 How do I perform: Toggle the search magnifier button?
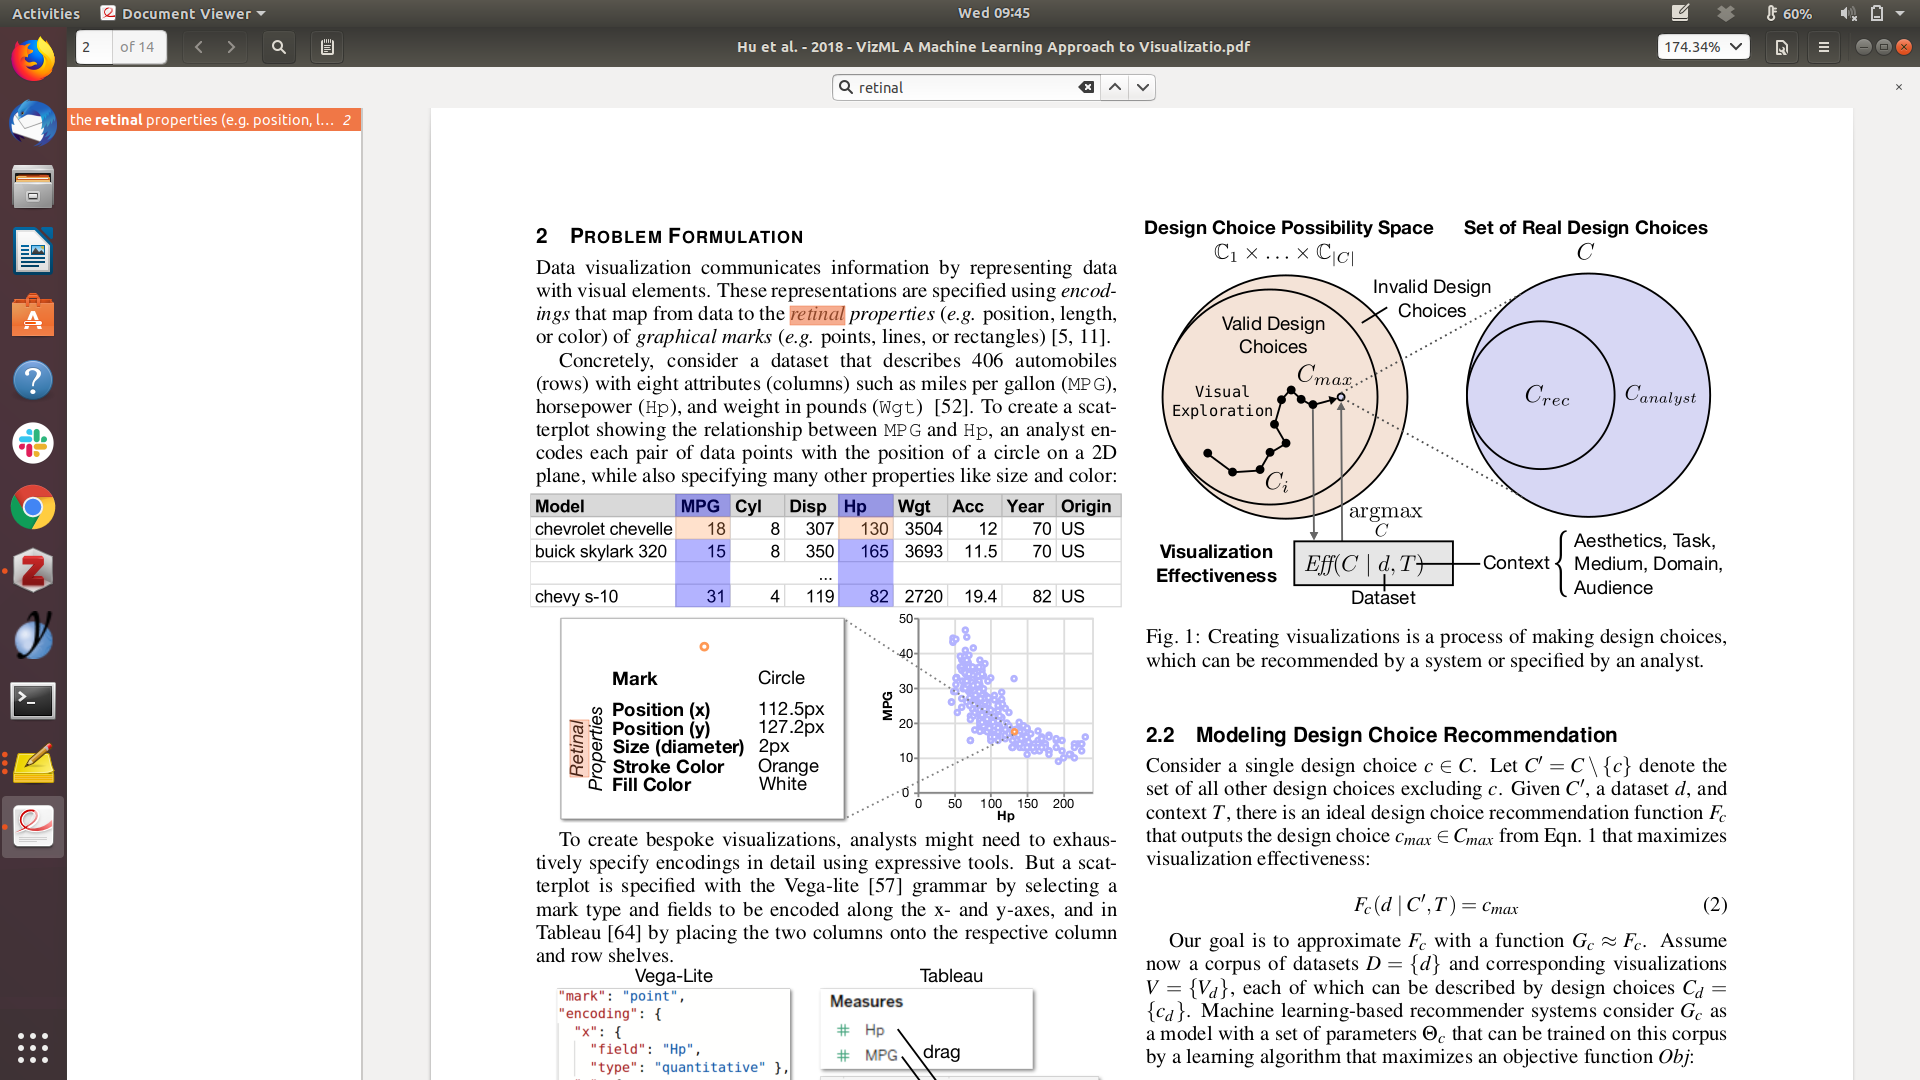279,47
